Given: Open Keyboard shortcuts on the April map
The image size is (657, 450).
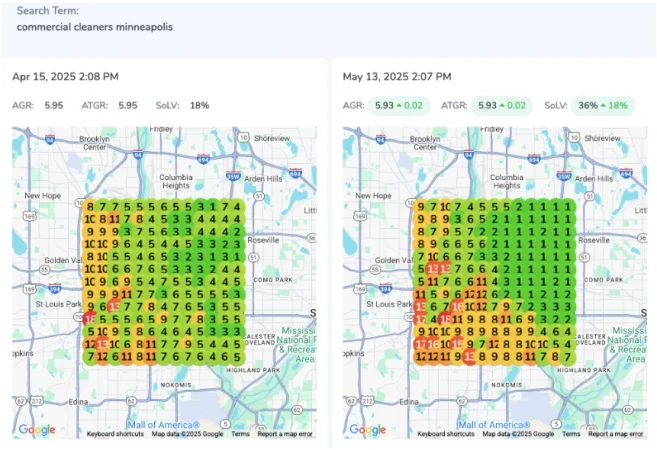Looking at the screenshot, I should click(x=116, y=434).
